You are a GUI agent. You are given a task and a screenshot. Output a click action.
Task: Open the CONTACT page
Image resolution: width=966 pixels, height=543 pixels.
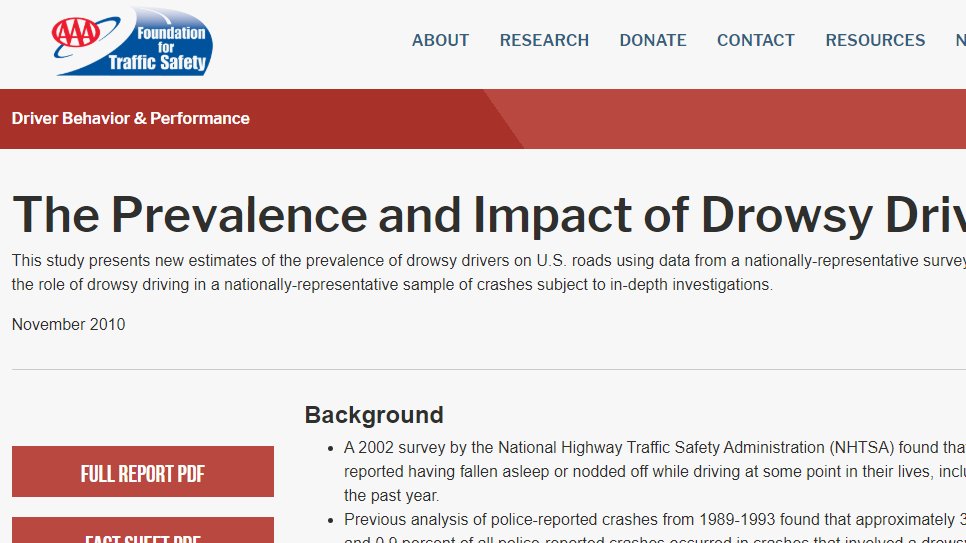coord(756,41)
